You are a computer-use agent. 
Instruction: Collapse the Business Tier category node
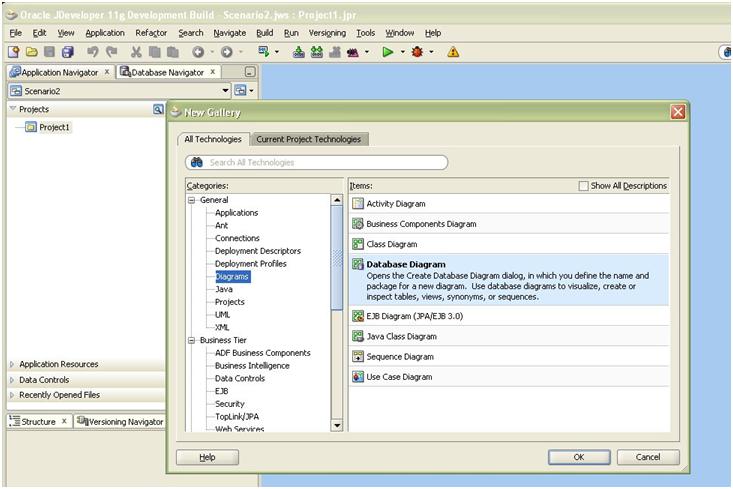point(191,340)
